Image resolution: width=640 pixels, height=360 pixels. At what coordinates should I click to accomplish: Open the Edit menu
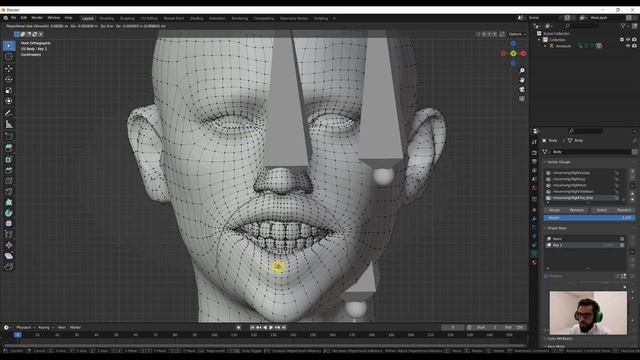24,18
